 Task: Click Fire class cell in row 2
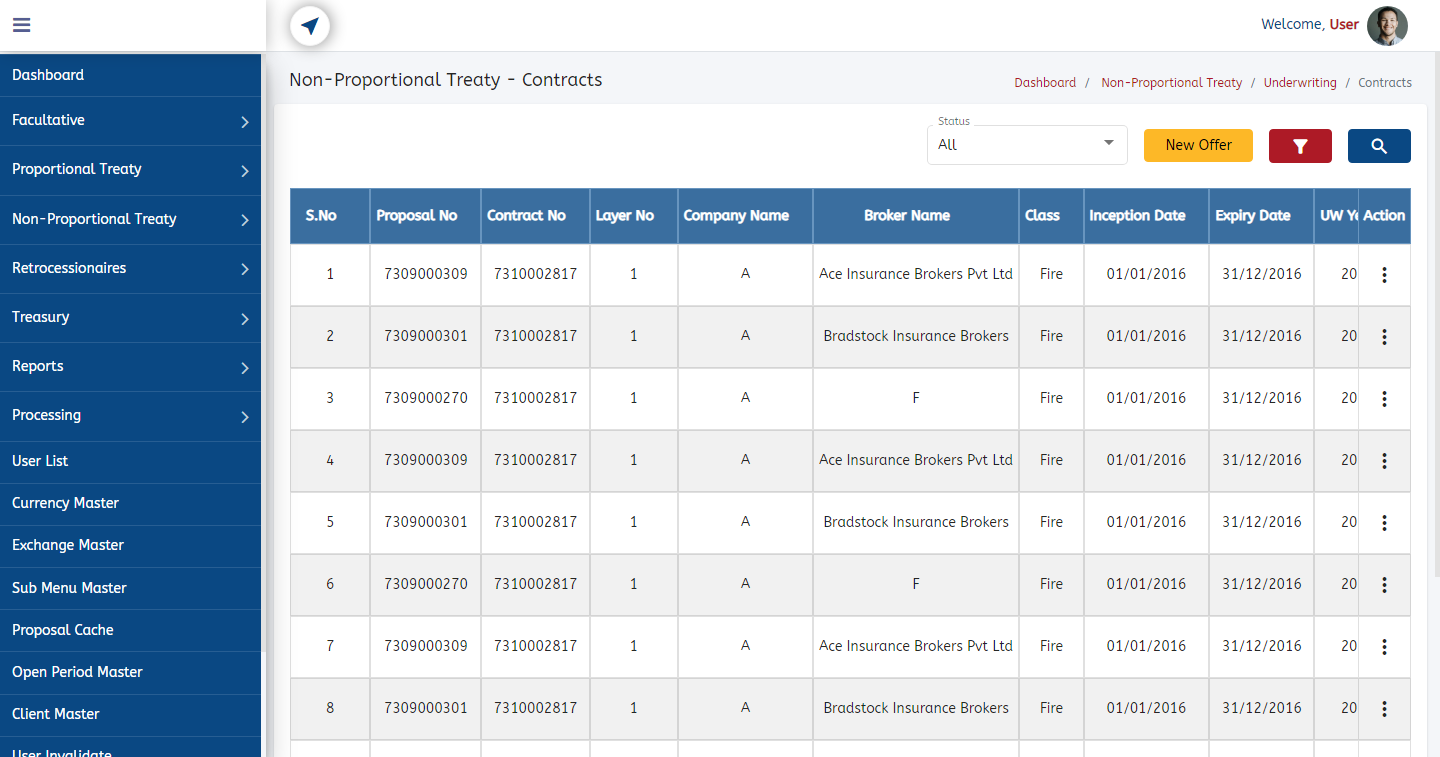1051,336
